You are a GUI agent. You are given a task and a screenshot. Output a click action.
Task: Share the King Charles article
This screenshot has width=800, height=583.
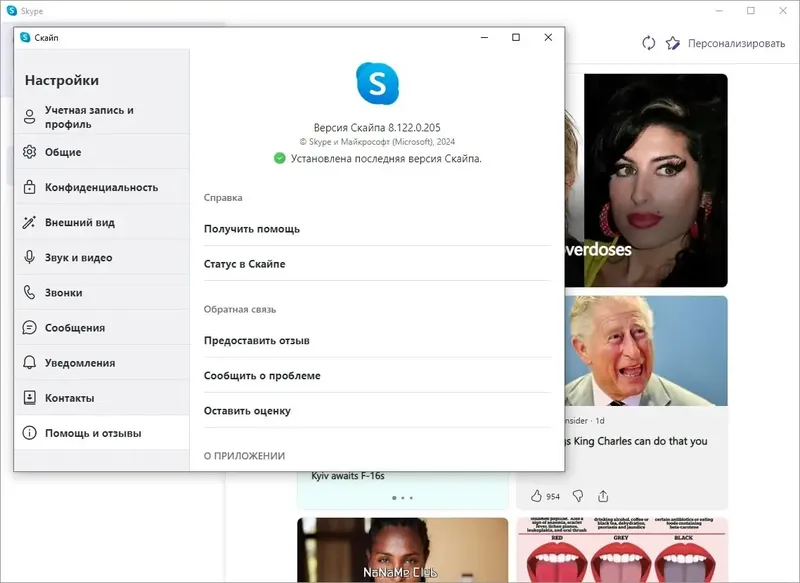603,496
